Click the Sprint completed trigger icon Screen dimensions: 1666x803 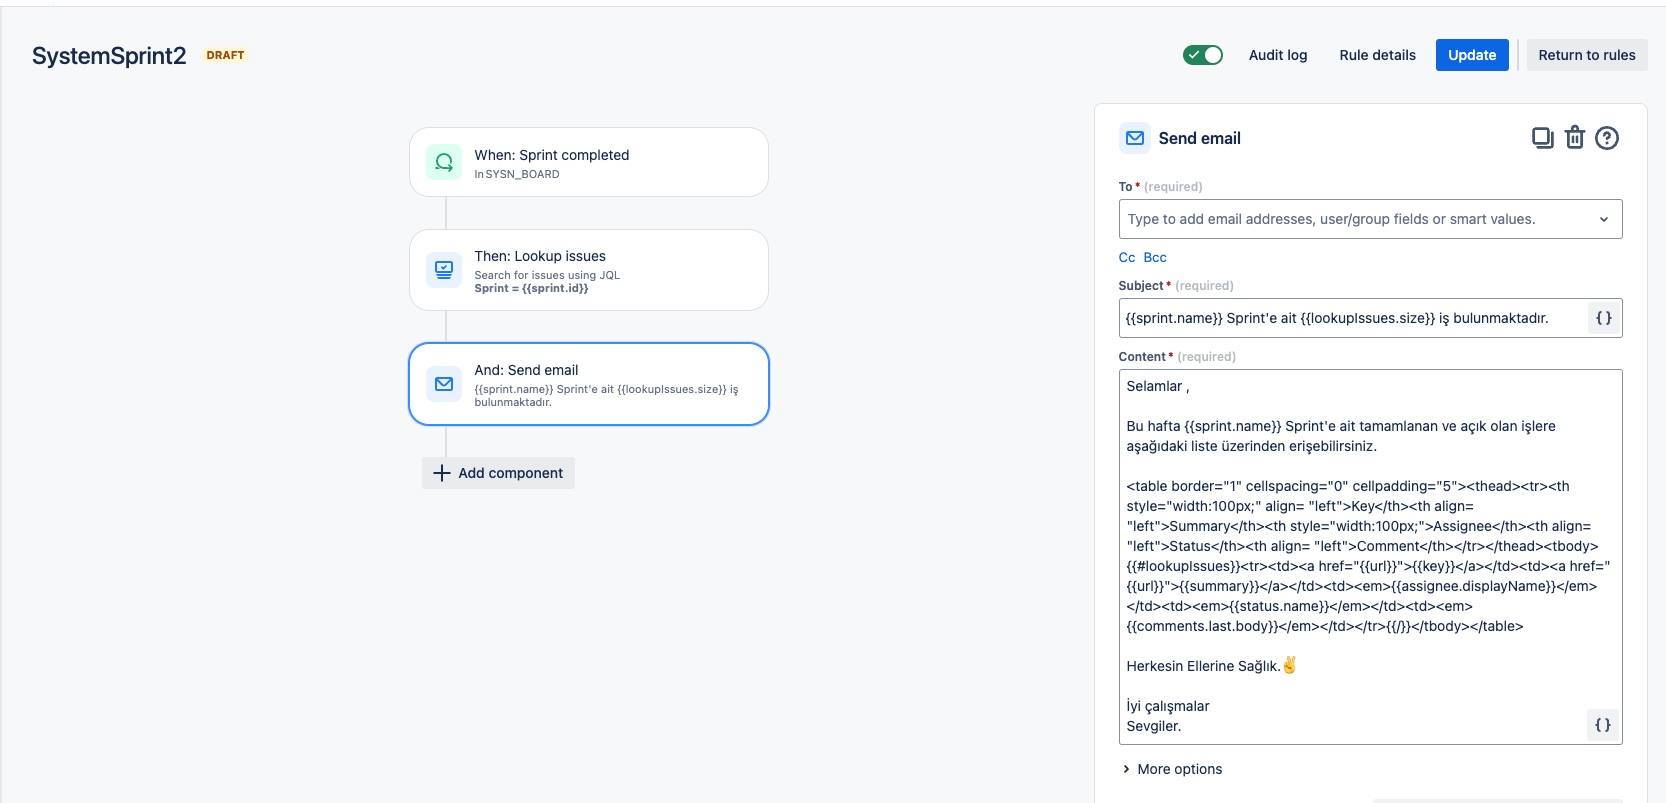tap(444, 162)
